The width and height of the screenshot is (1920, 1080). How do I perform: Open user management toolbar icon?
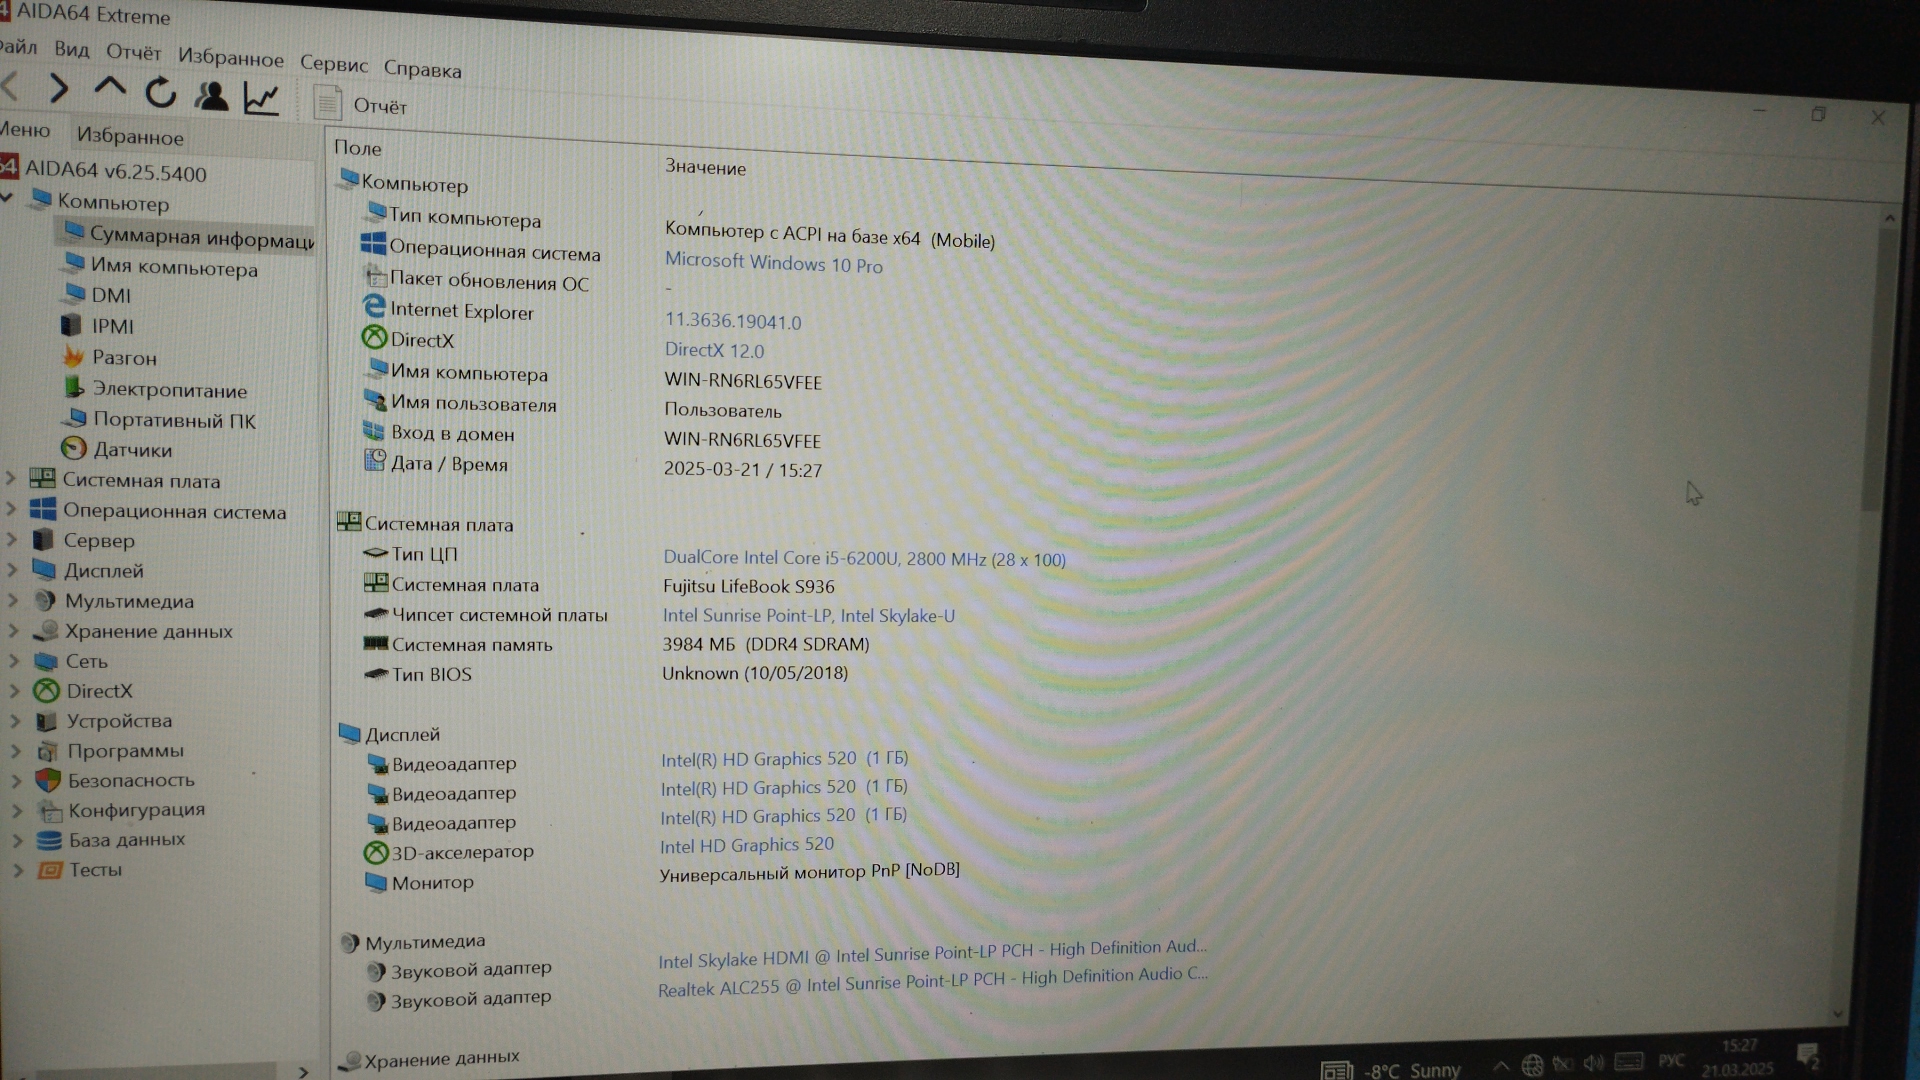click(x=211, y=96)
